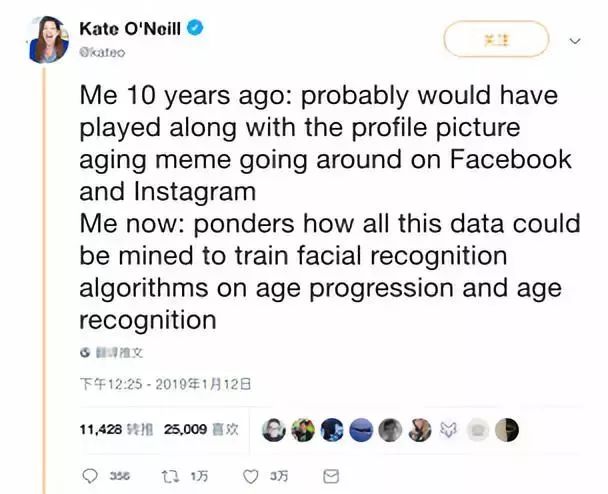Click the fox-logo liker avatar

449,429
